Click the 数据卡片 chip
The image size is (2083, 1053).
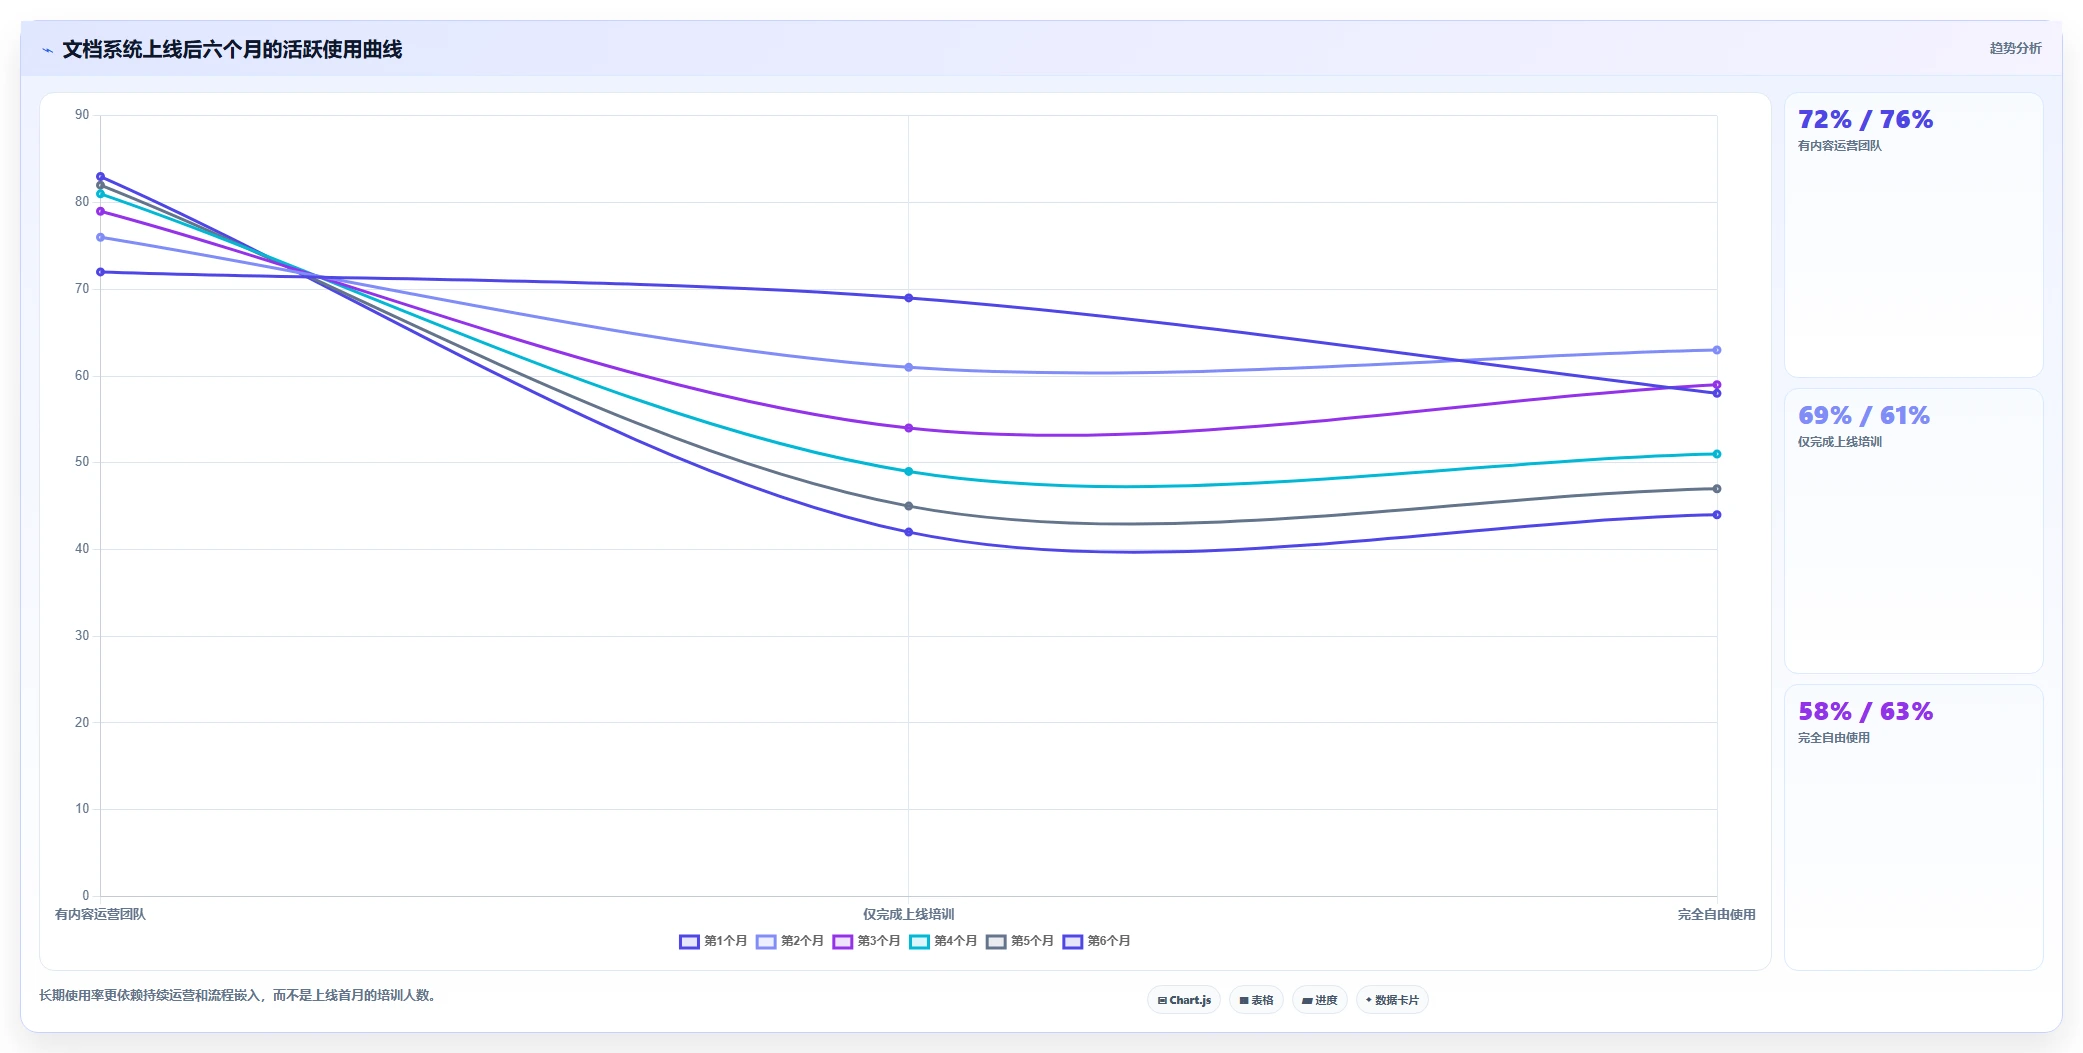[1392, 1000]
